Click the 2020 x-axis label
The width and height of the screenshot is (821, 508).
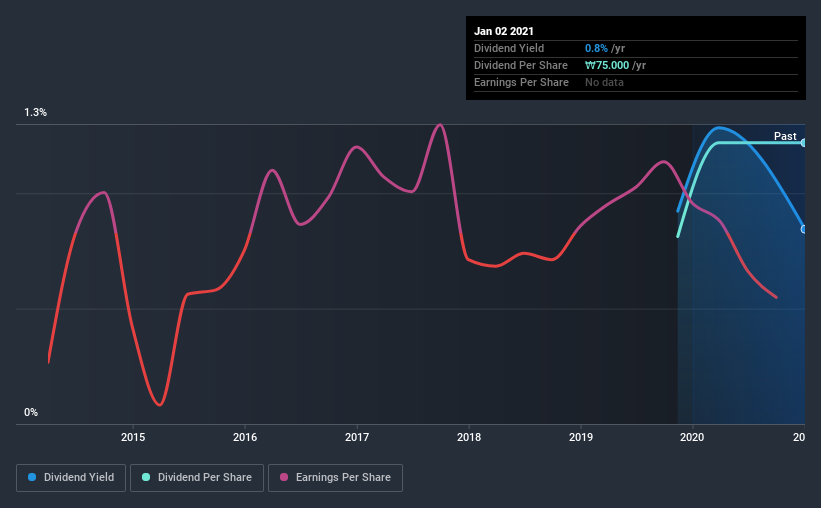(x=692, y=437)
